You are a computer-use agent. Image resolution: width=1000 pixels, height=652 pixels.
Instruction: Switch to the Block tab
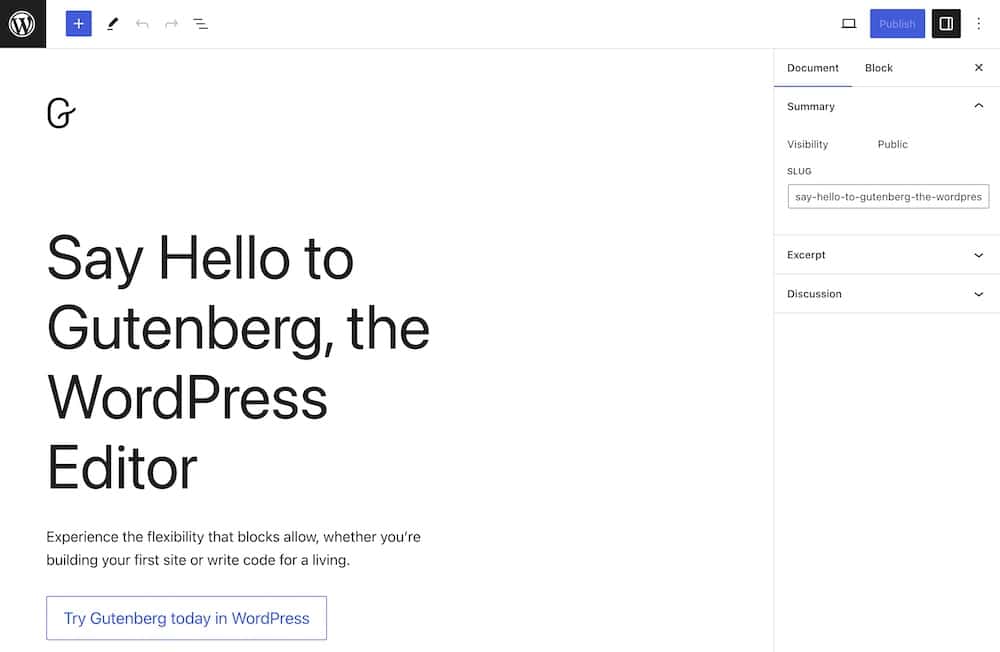point(878,68)
